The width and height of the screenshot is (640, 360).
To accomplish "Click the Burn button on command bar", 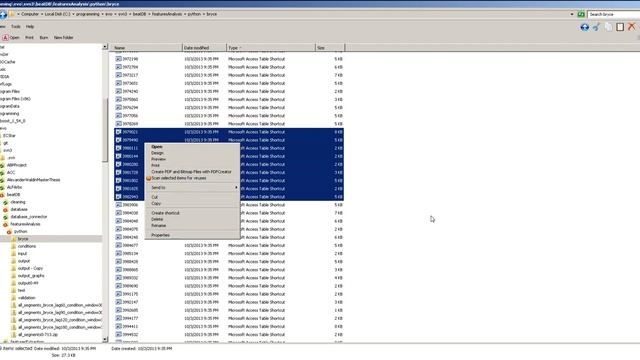I will (44, 38).
